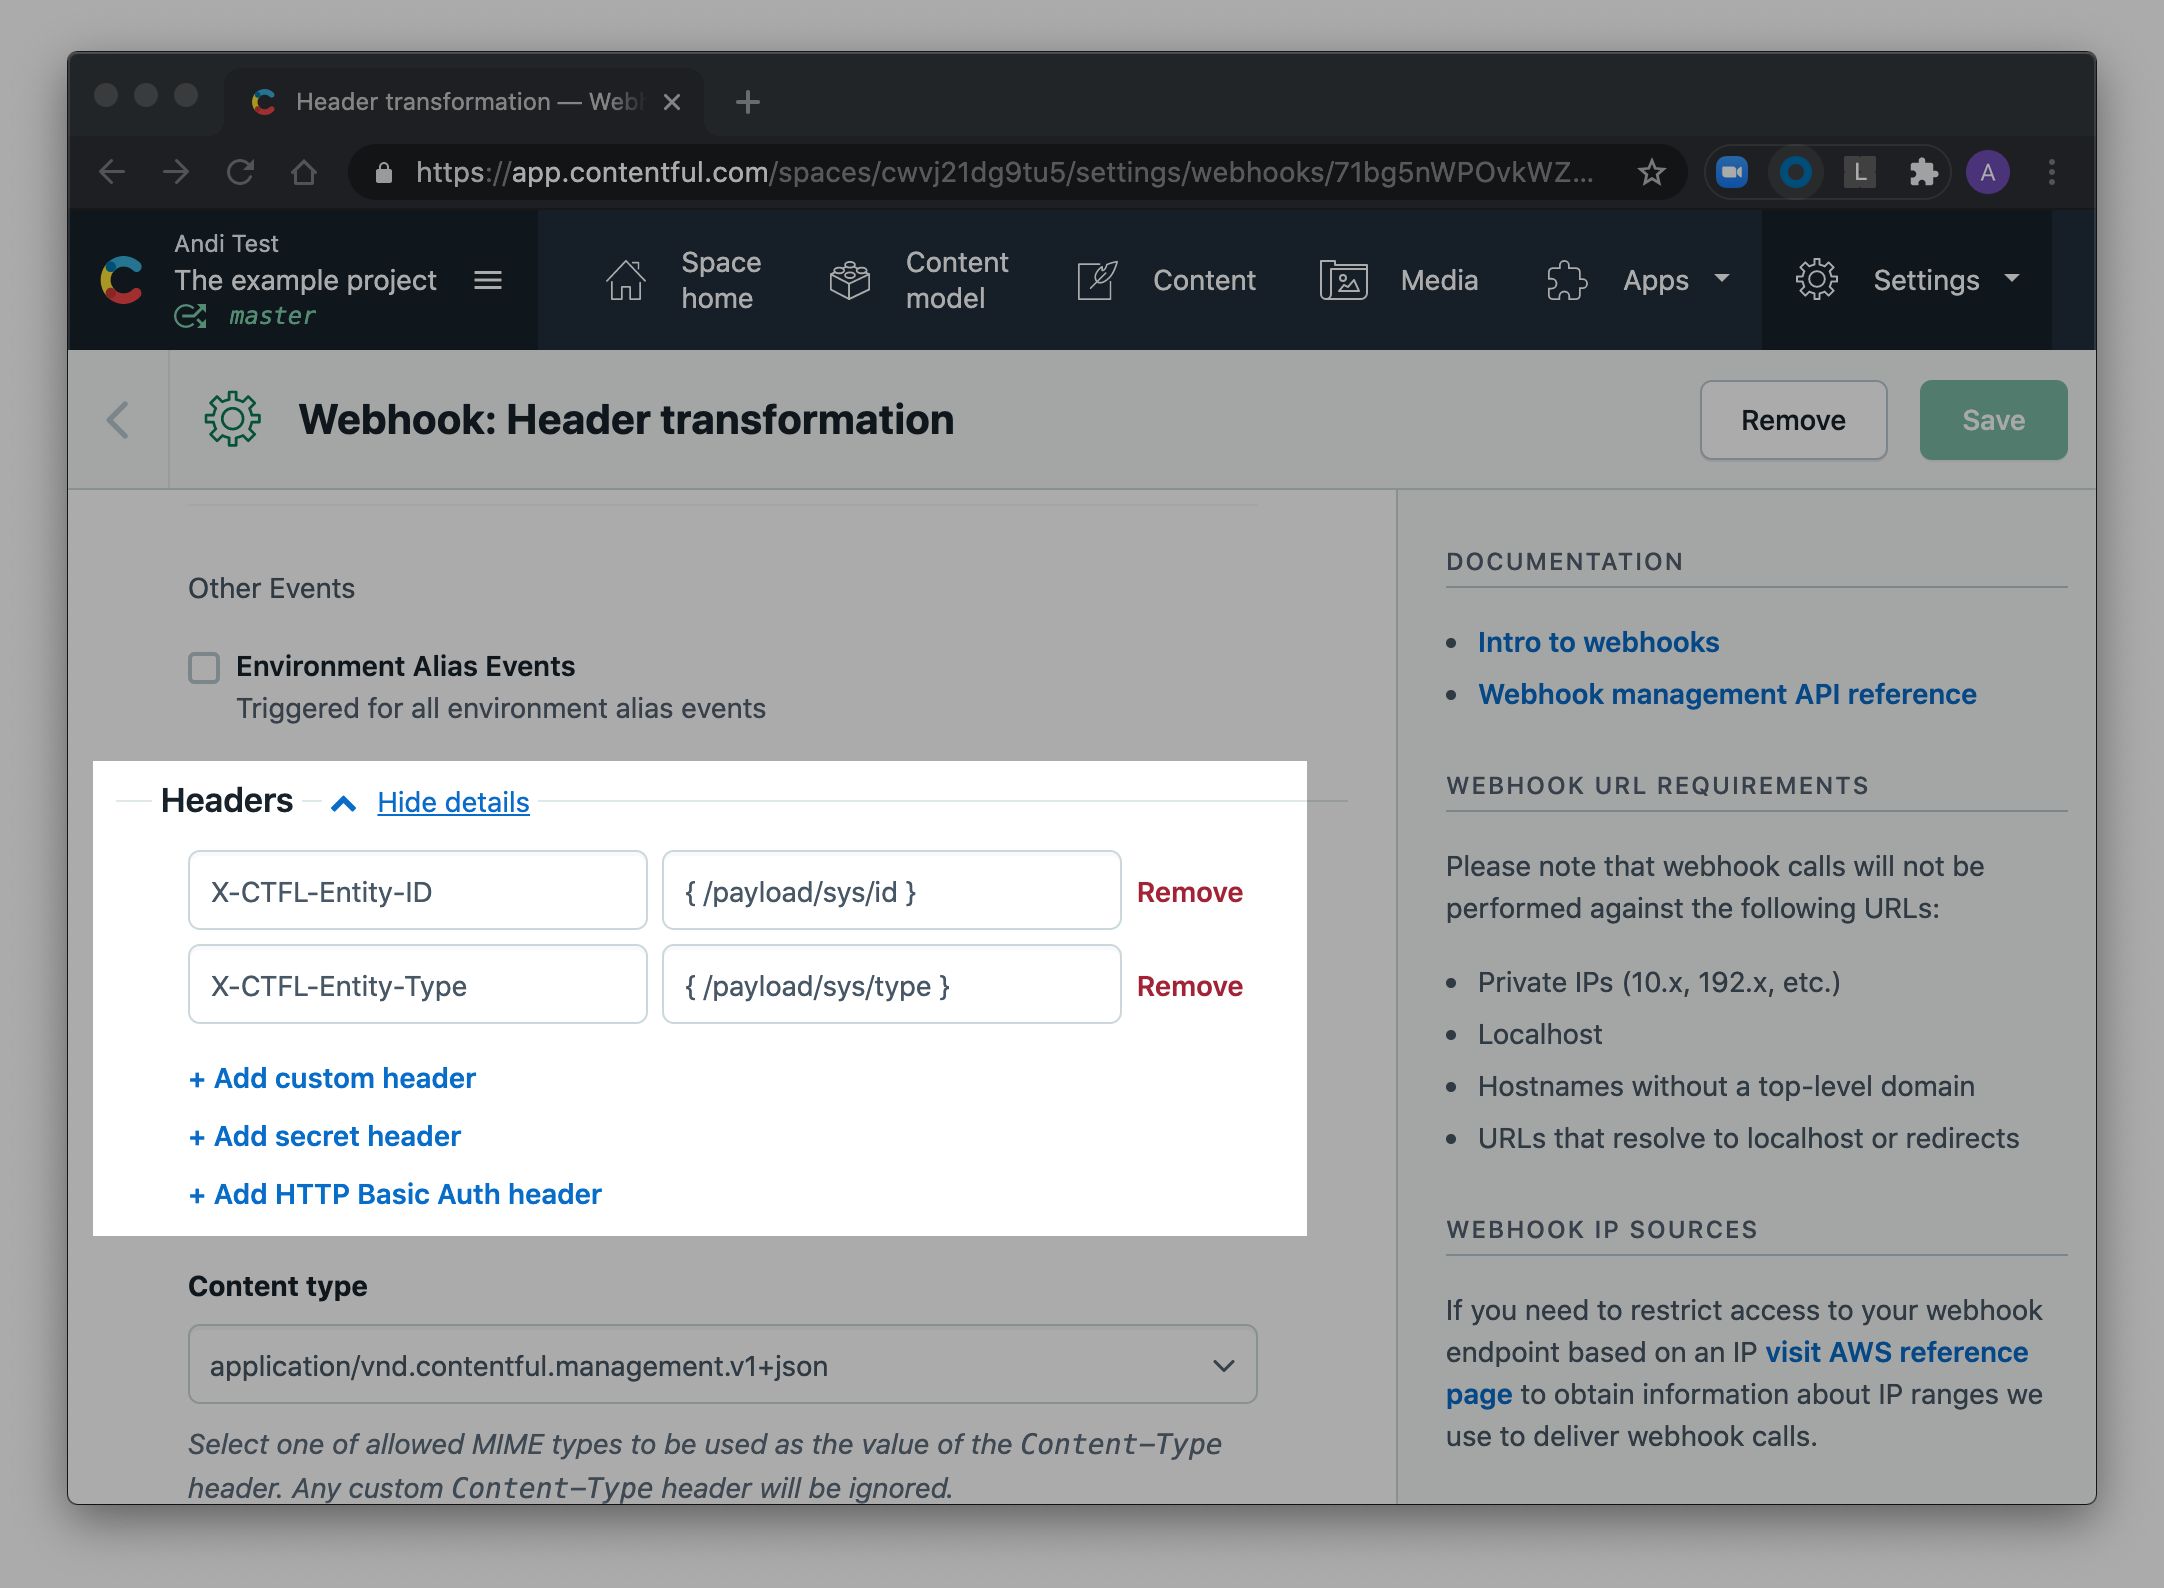Click the Space home house icon
Screen dimensions: 2164x1588
pos(626,280)
